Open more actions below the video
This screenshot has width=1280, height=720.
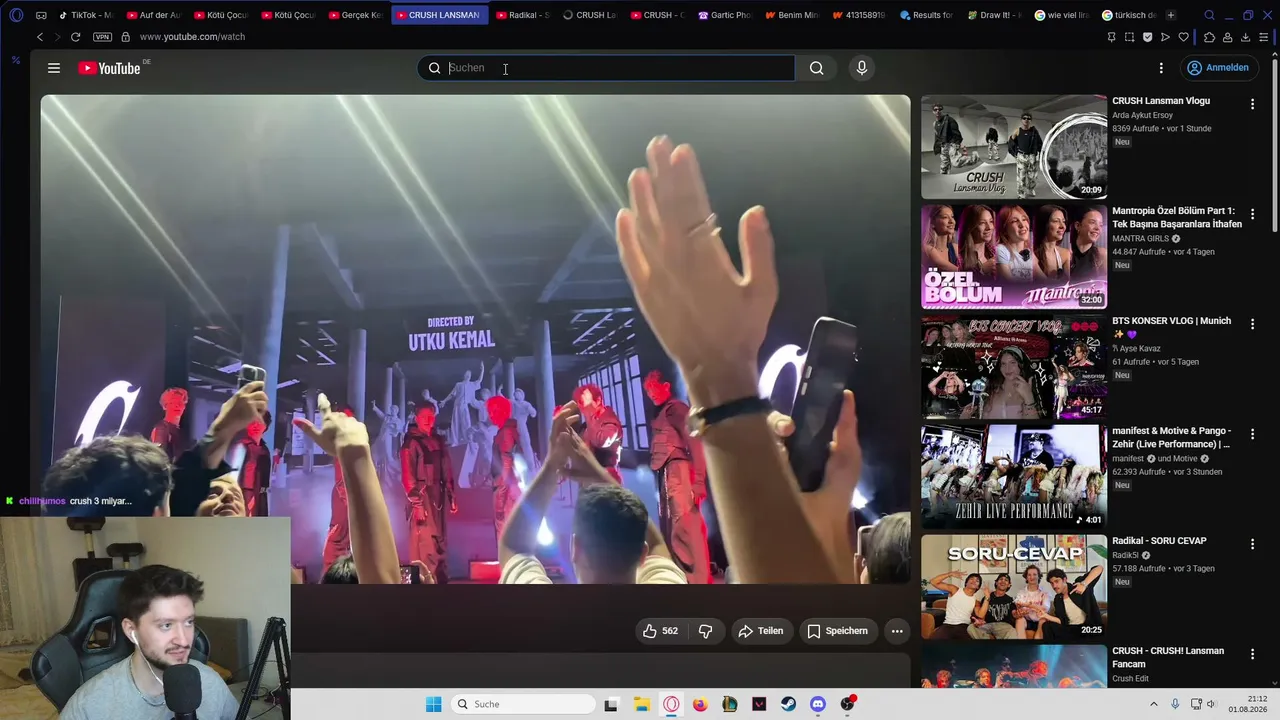pyautogui.click(x=897, y=631)
